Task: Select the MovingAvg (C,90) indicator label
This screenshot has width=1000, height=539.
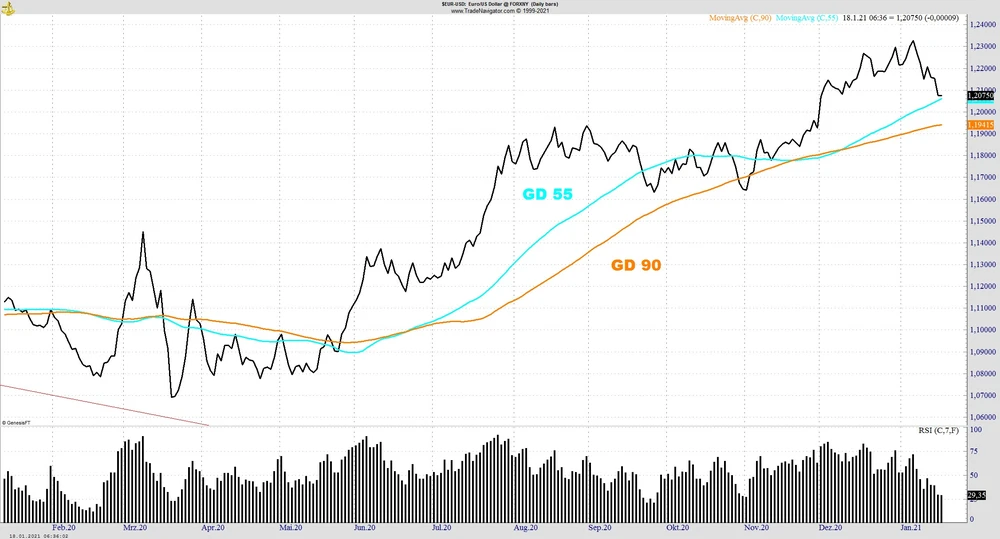Action: pos(739,18)
